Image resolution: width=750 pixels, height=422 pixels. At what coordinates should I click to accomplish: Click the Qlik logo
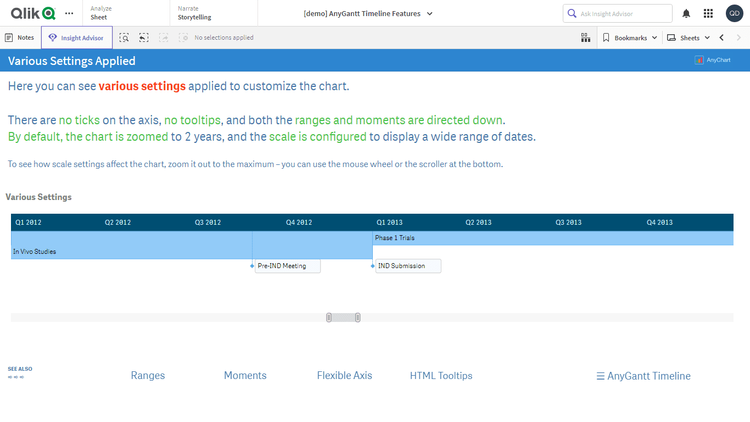pos(32,13)
